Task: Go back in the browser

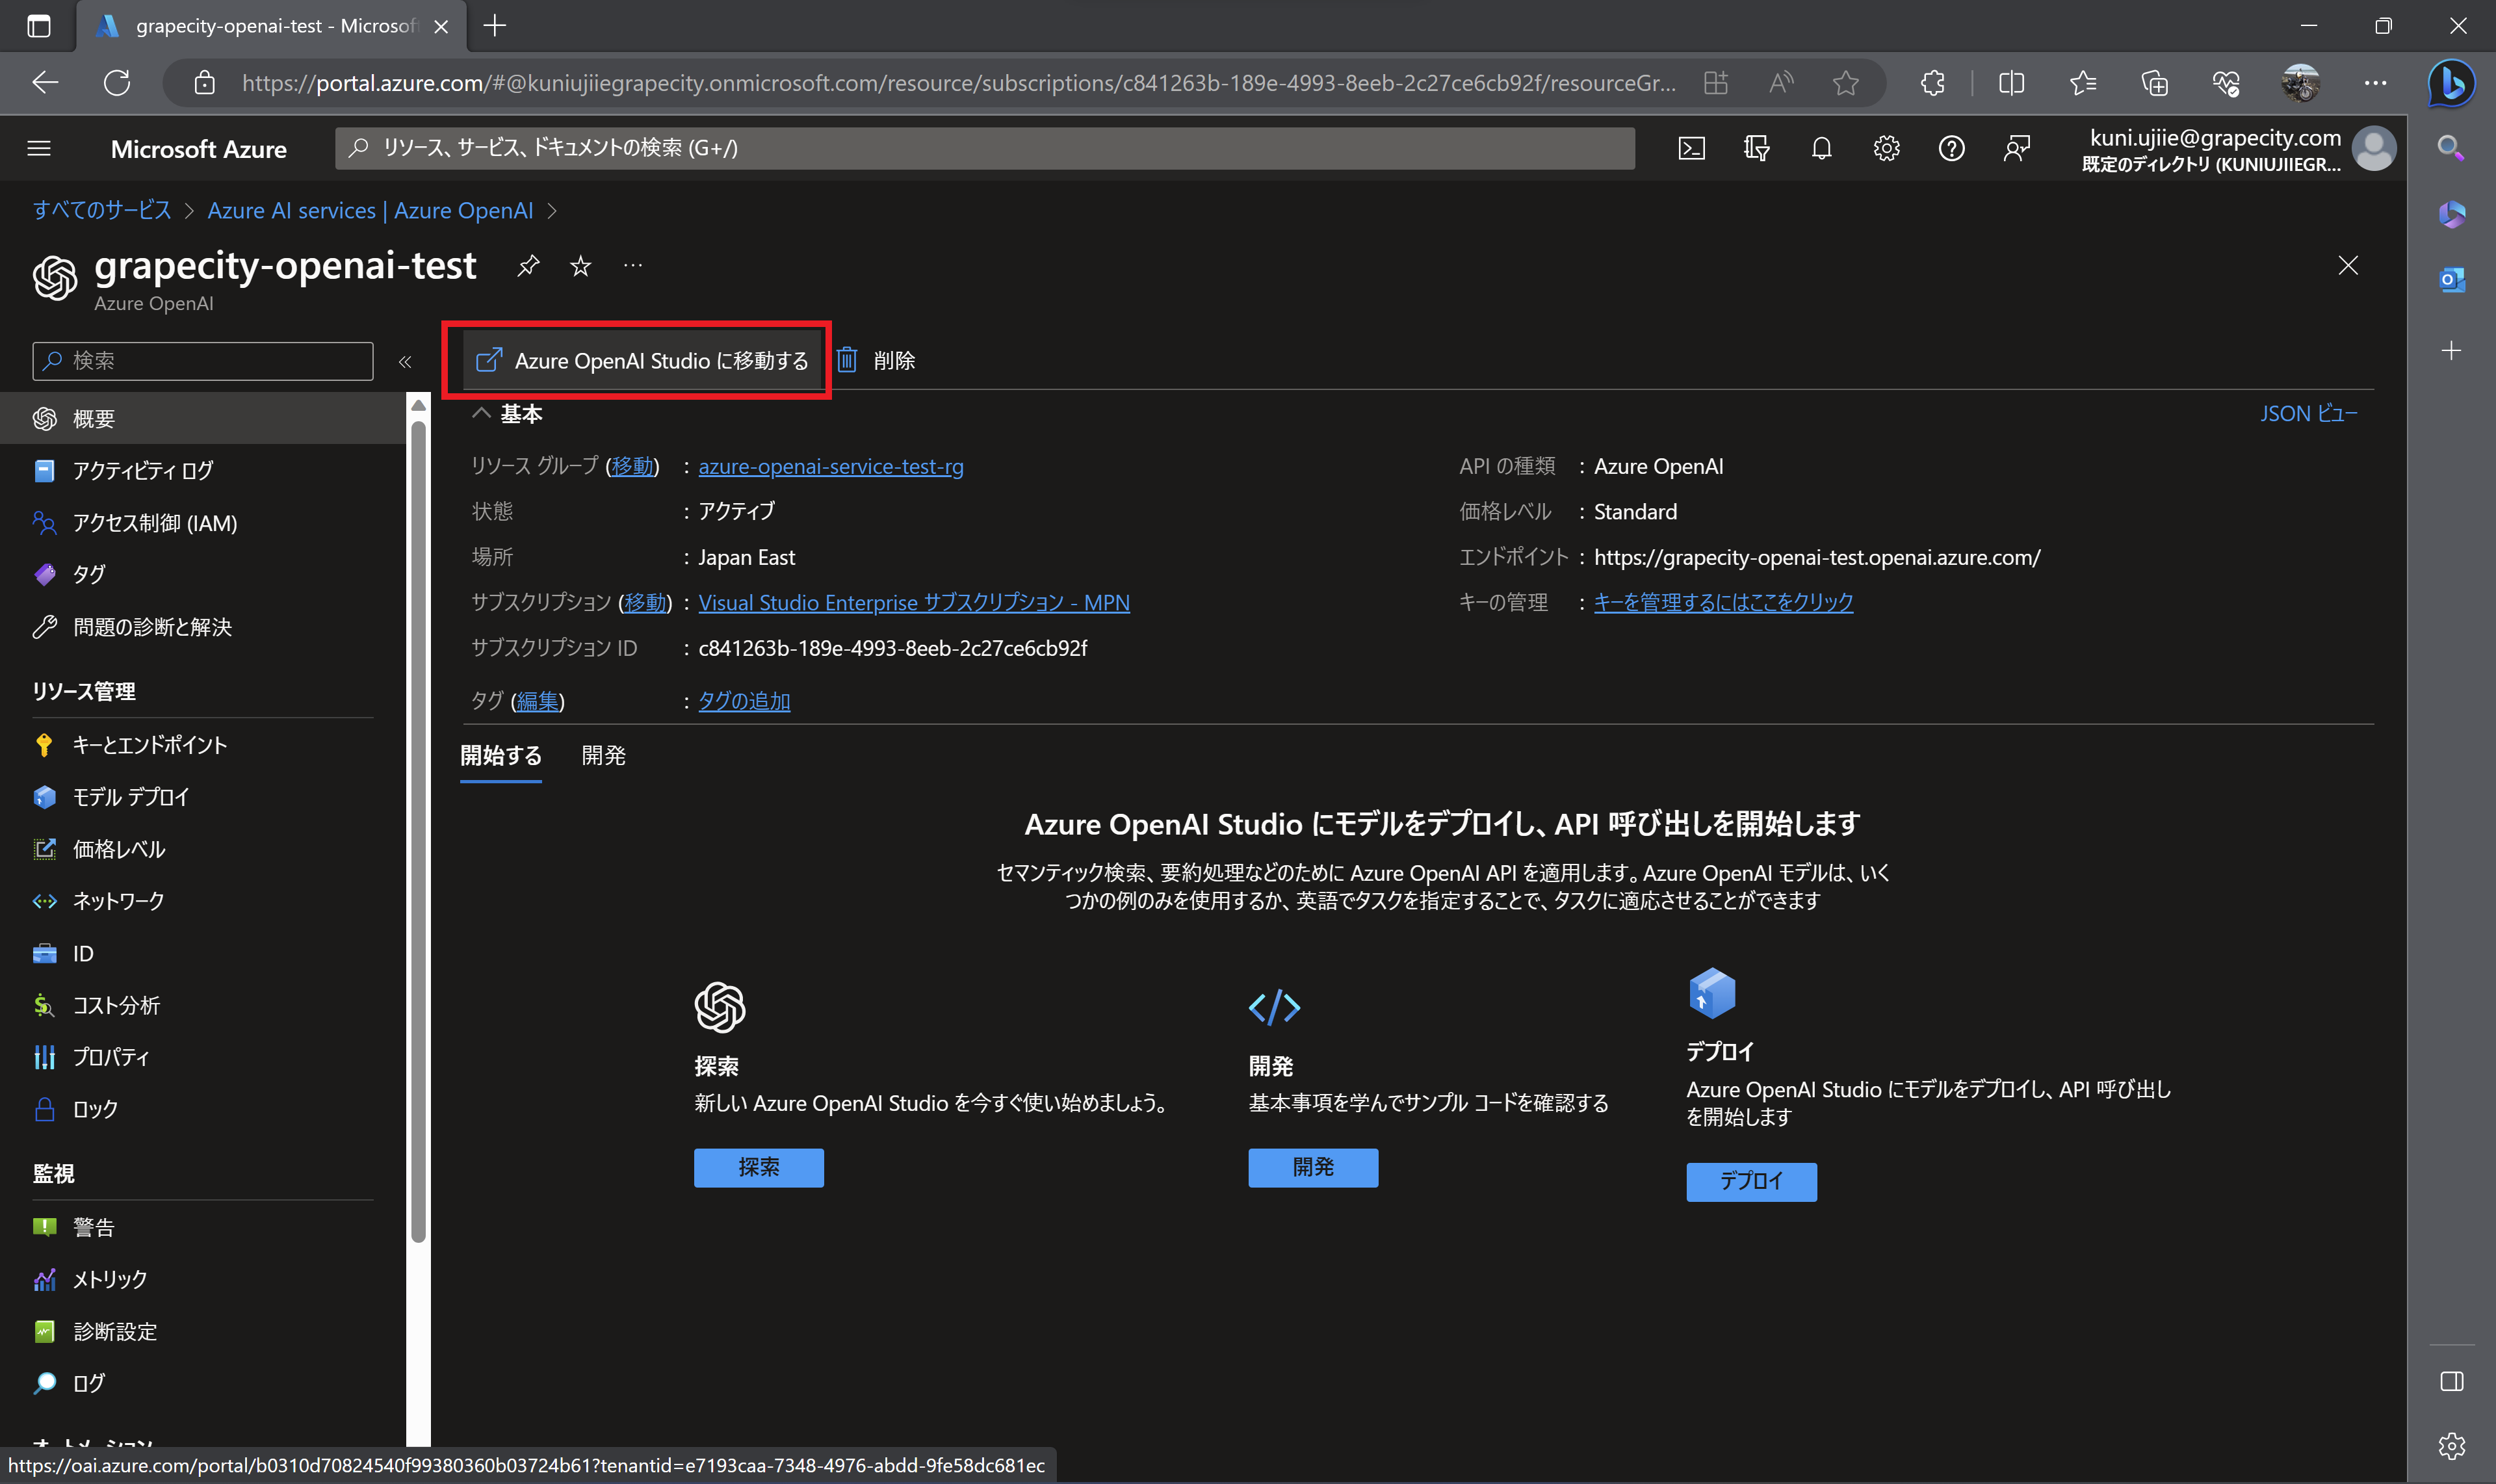Action: click(x=45, y=82)
